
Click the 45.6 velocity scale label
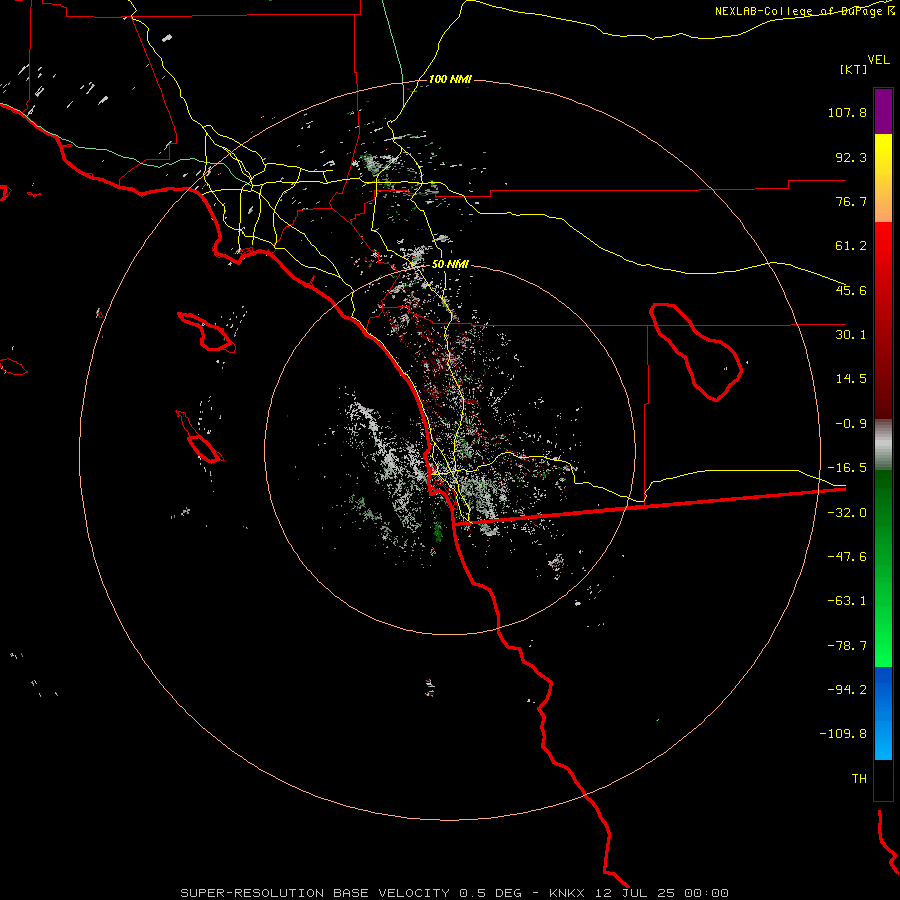coord(851,290)
